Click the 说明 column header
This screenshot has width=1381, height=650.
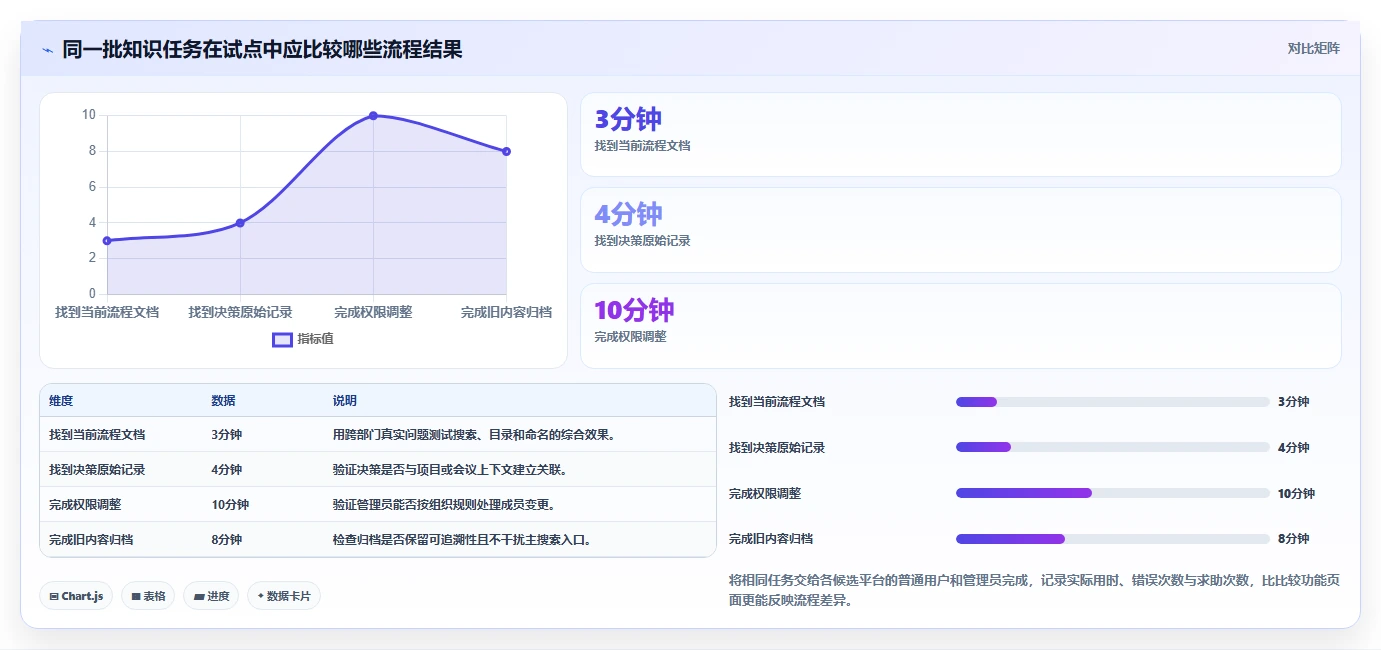(x=345, y=401)
